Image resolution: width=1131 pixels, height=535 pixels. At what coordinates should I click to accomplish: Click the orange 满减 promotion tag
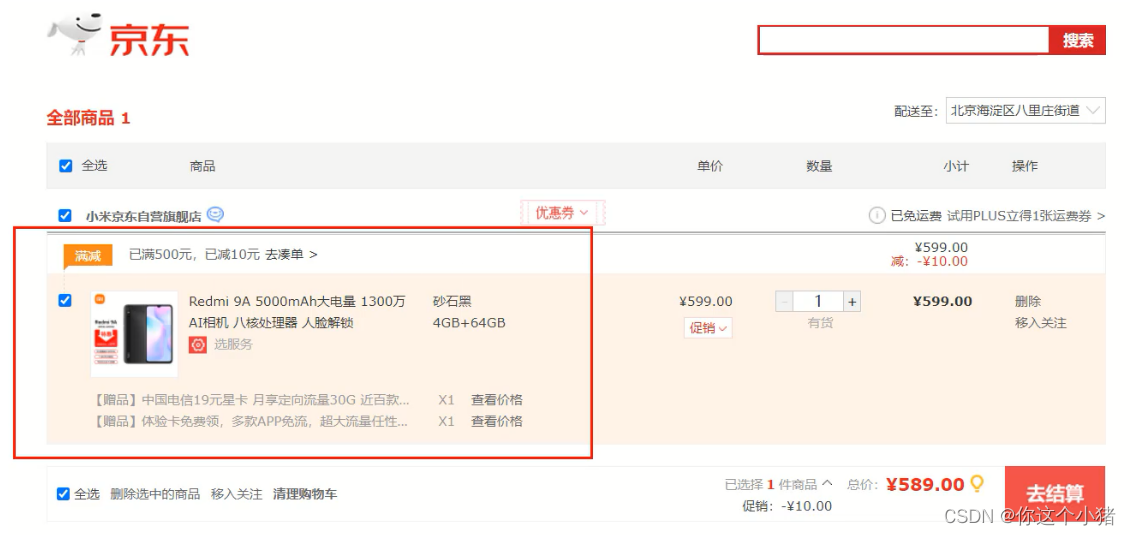pyautogui.click(x=88, y=255)
